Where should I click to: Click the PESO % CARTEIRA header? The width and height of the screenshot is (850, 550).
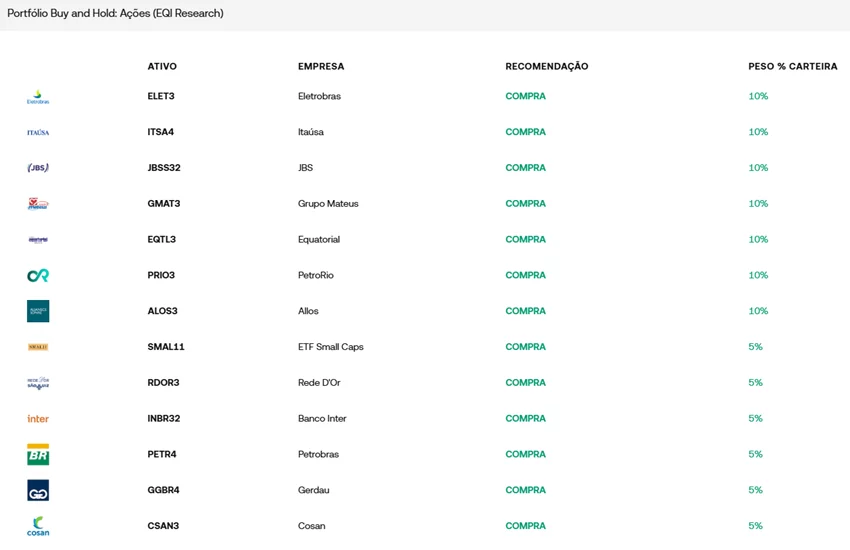793,66
